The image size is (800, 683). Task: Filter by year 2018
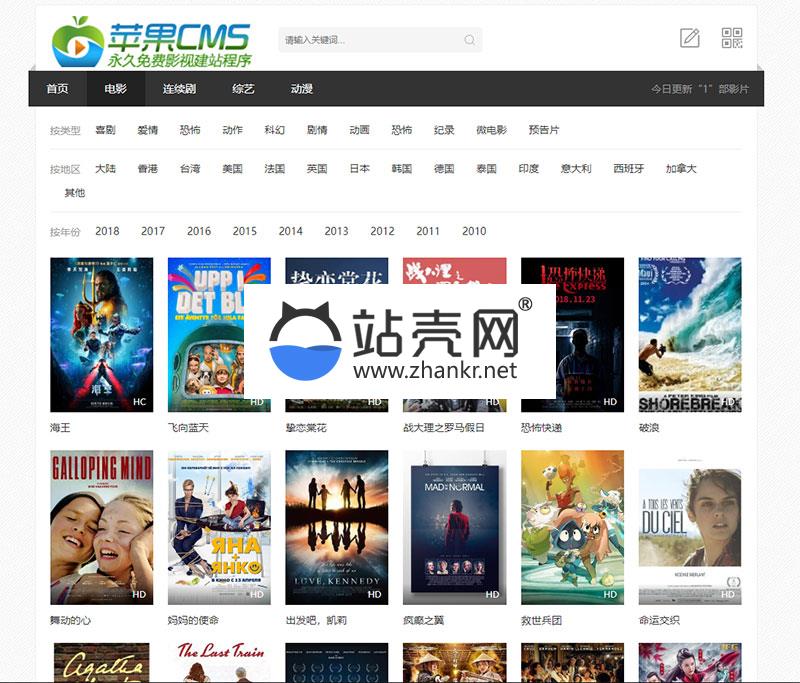click(x=107, y=231)
